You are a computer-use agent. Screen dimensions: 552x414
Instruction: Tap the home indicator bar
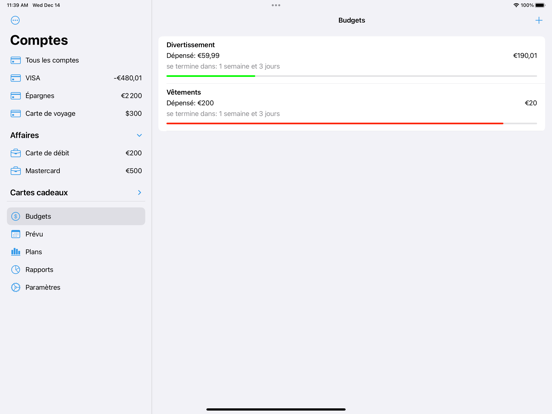pyautogui.click(x=276, y=409)
